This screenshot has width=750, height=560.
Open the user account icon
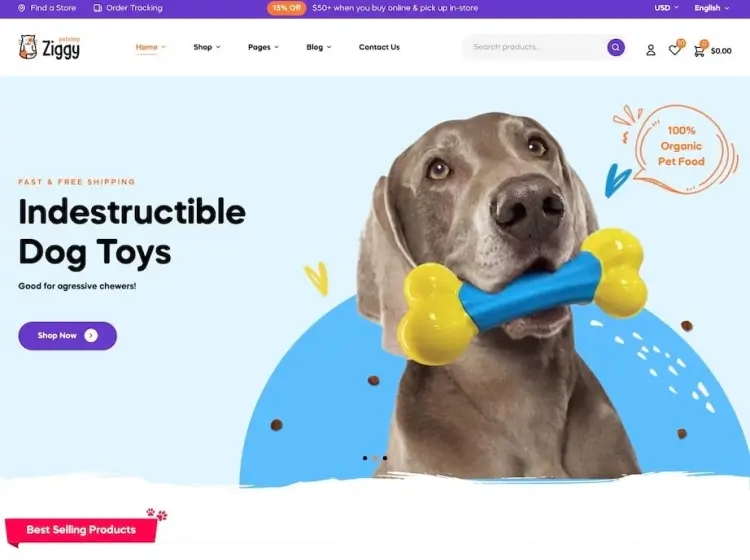point(651,50)
